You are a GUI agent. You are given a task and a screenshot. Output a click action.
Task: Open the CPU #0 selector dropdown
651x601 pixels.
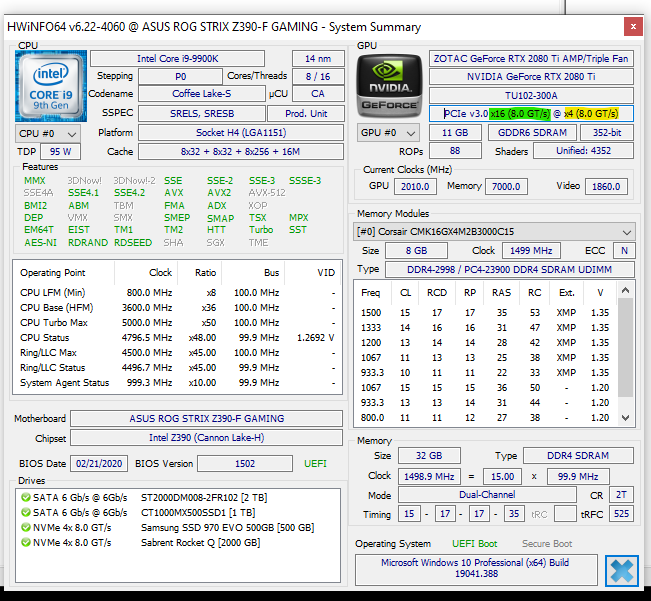(48, 134)
